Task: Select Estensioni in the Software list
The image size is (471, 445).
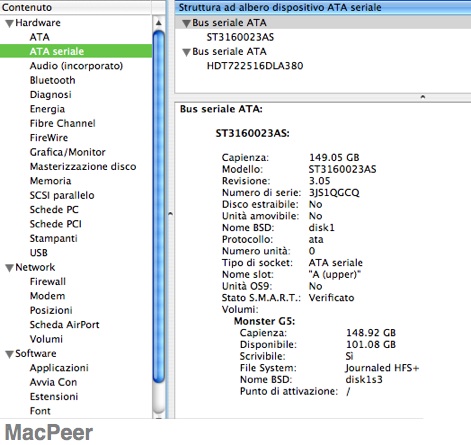Action: pos(54,396)
